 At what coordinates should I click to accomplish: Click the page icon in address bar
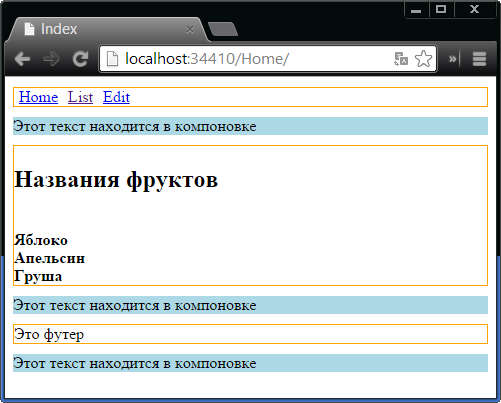pos(112,59)
